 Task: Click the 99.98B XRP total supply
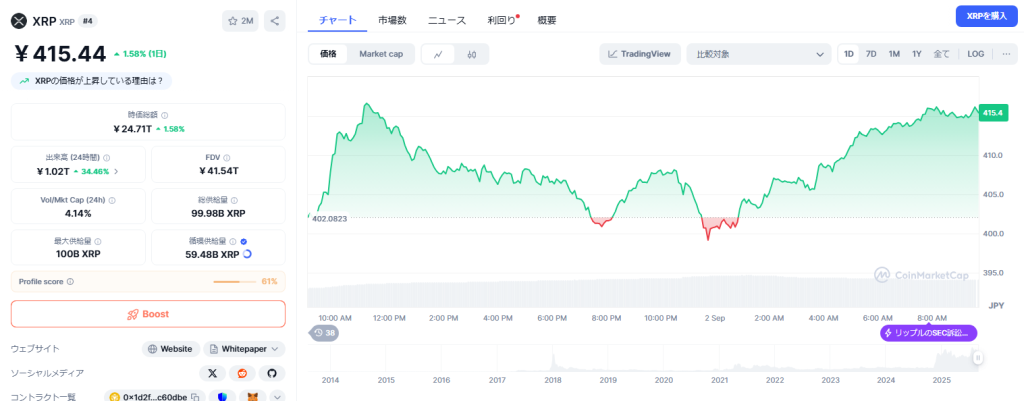[x=219, y=213]
